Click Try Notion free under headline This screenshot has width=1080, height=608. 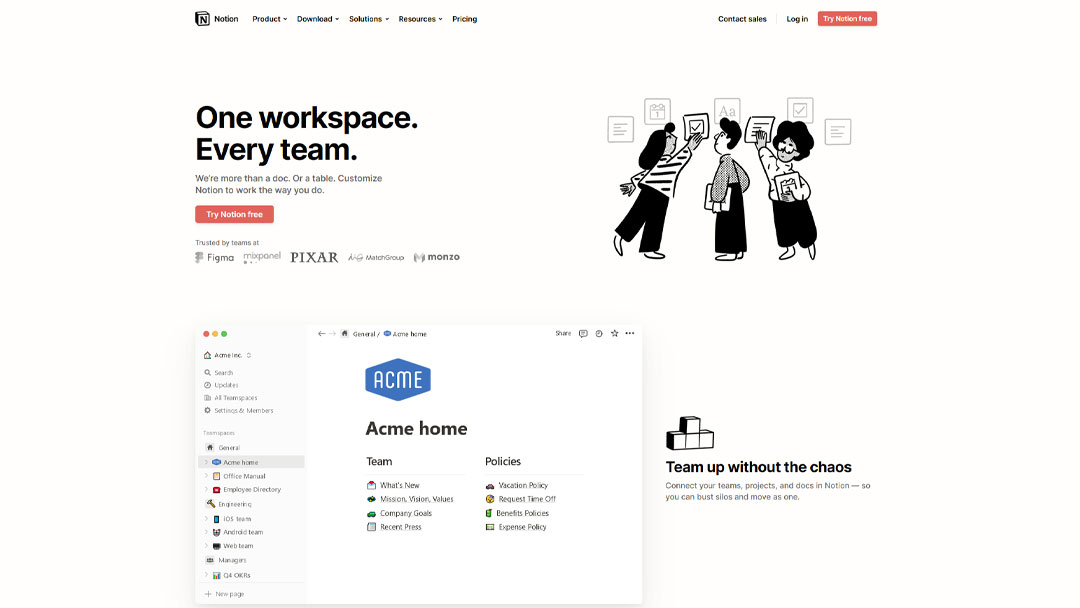click(x=234, y=214)
